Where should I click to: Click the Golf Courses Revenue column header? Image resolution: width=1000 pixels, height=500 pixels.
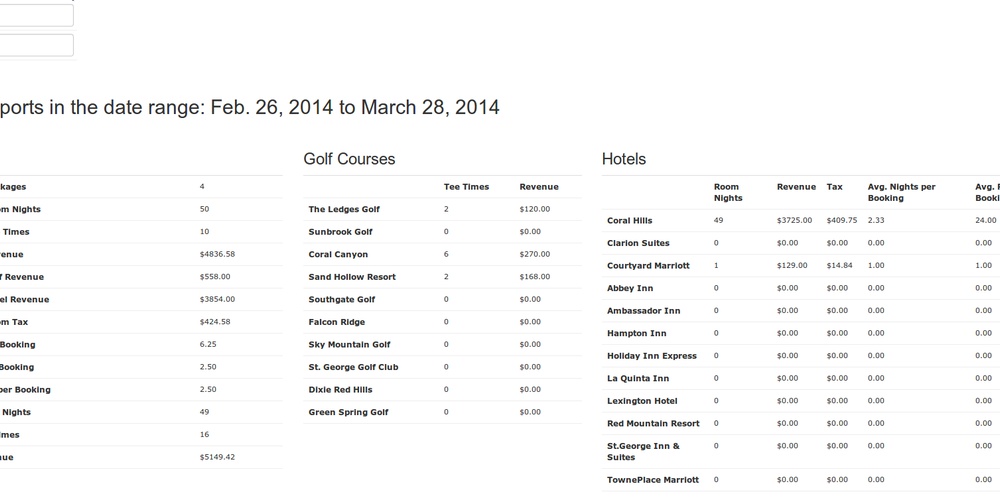coord(539,187)
